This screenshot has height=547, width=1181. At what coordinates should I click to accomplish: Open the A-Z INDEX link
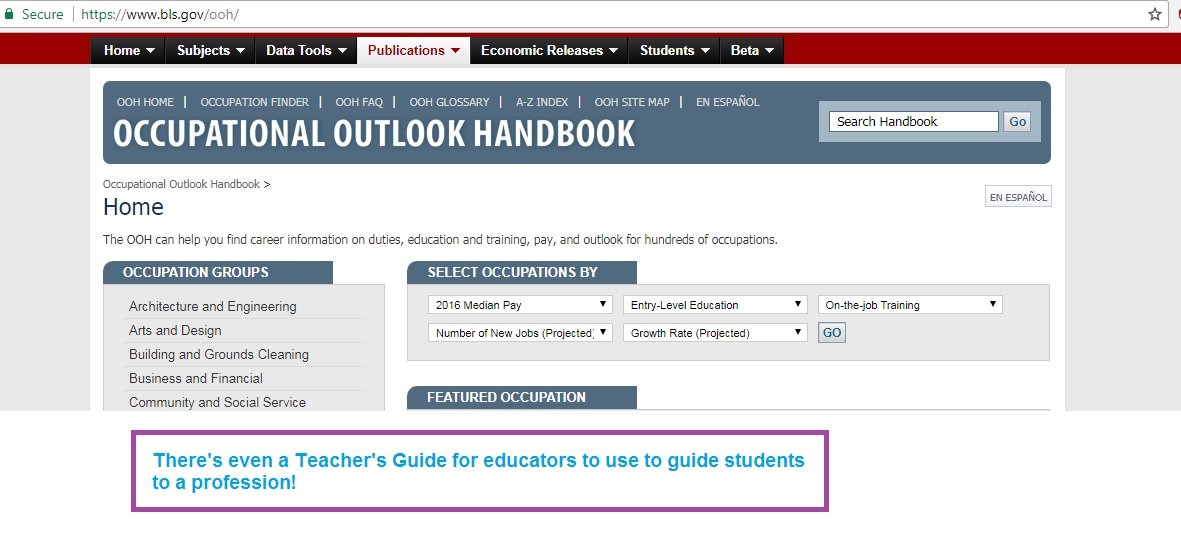tap(542, 102)
